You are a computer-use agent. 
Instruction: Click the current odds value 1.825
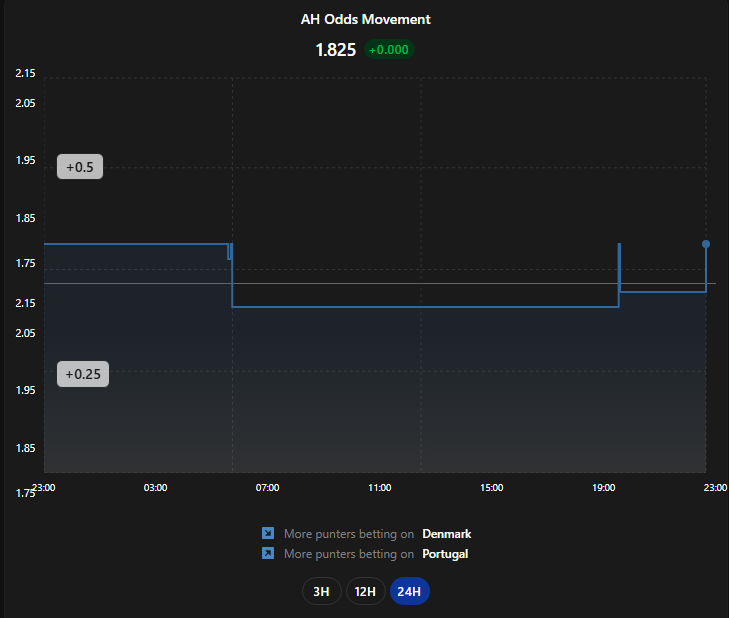point(336,50)
